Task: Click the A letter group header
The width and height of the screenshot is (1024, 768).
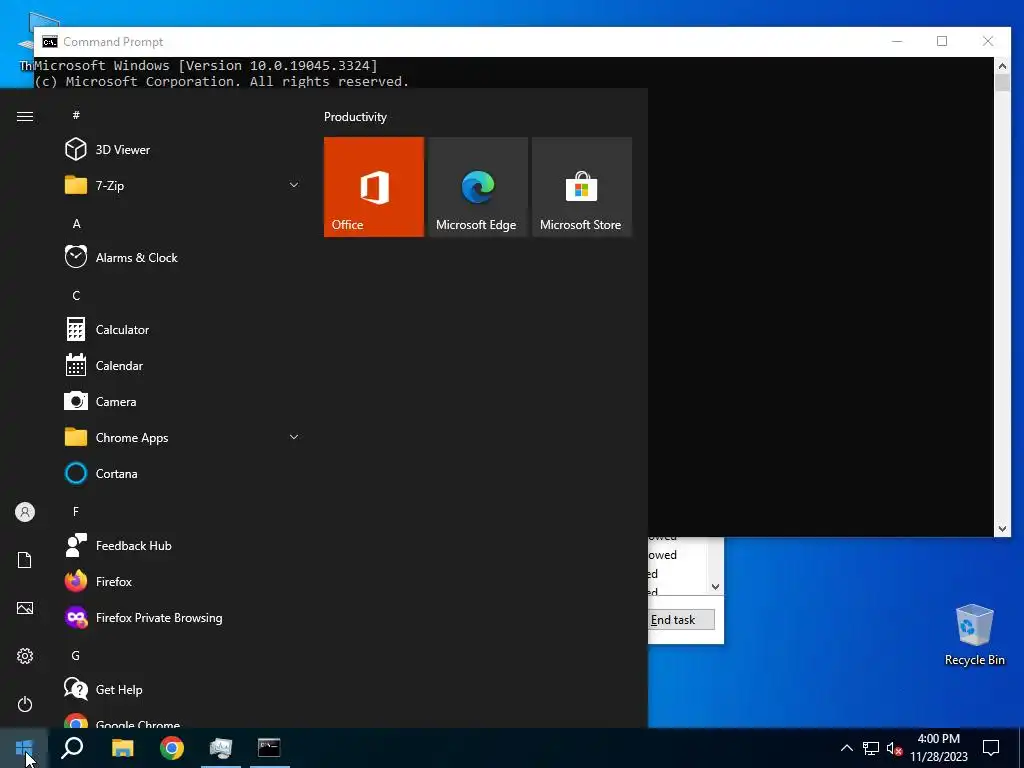Action: click(x=76, y=224)
